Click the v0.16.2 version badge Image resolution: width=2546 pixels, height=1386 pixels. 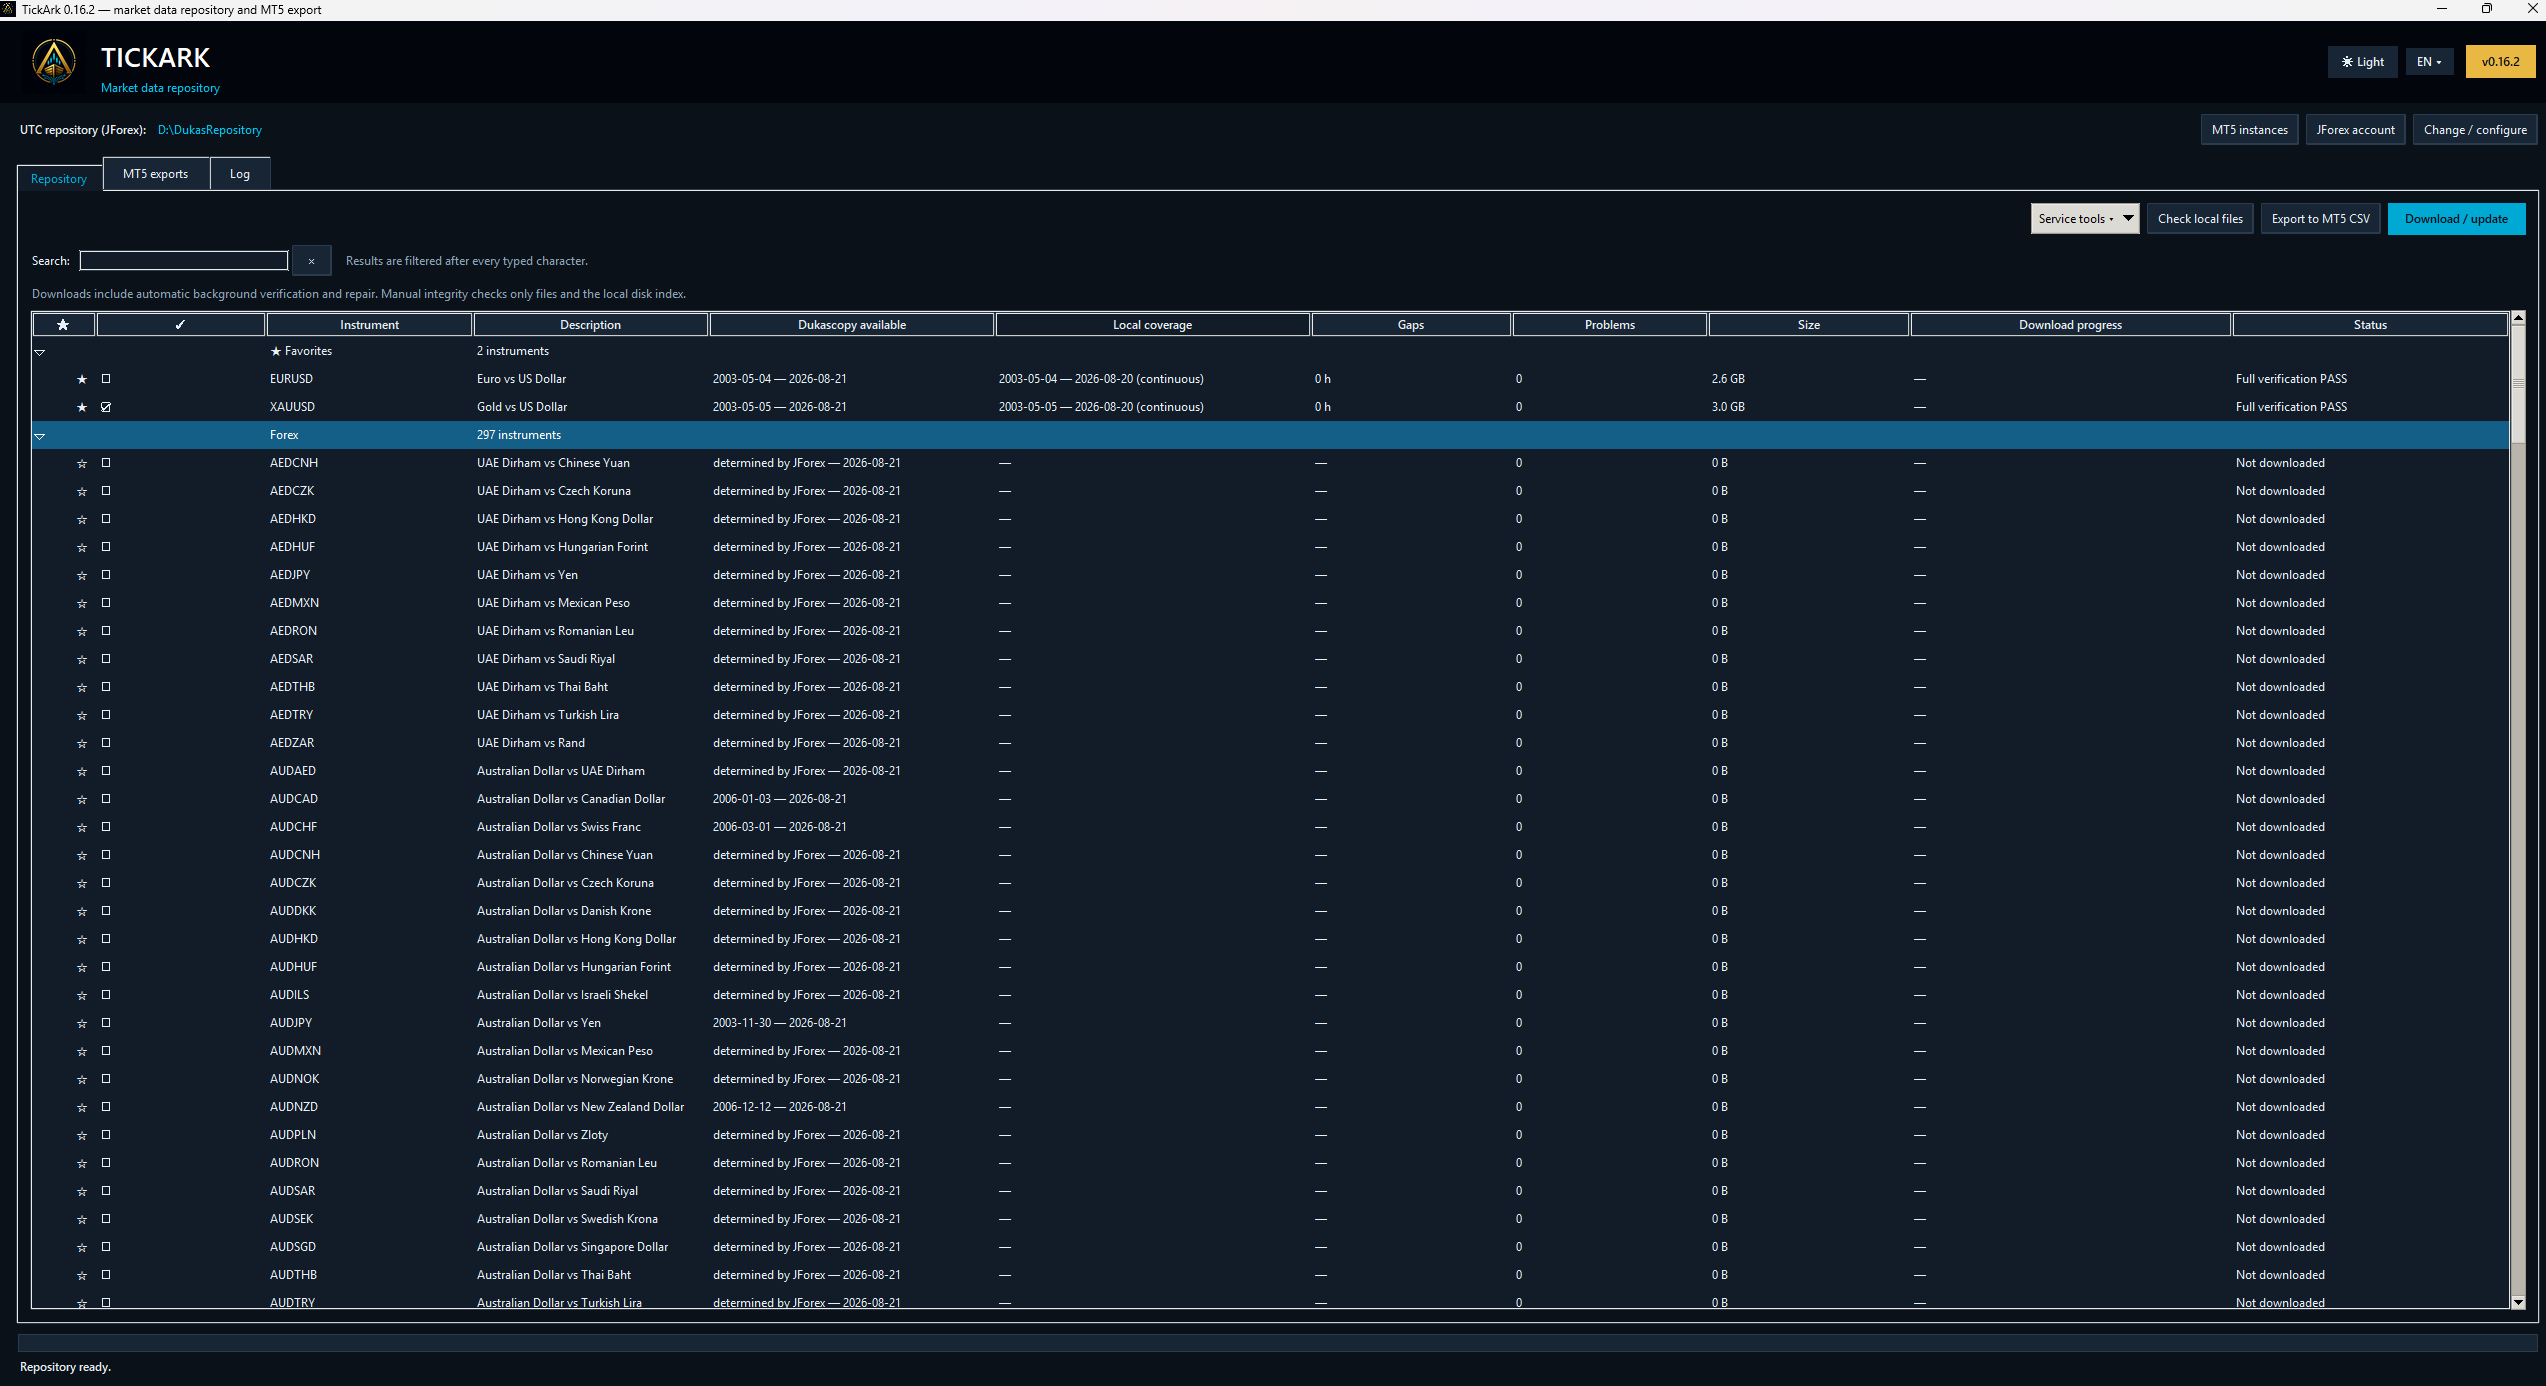pyautogui.click(x=2500, y=62)
